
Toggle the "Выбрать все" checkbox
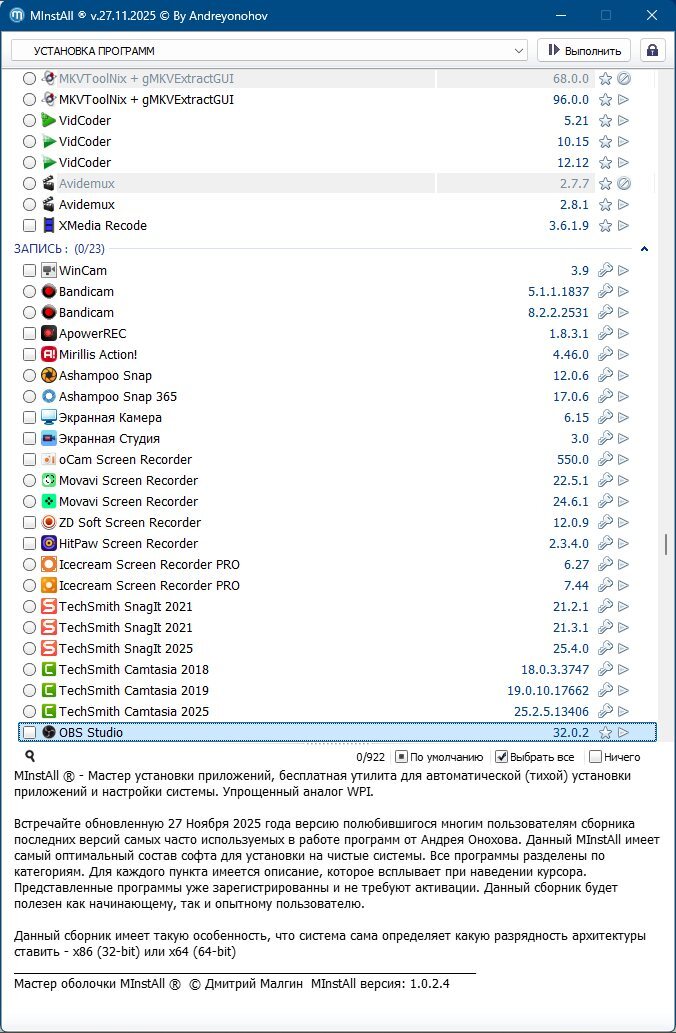point(502,757)
